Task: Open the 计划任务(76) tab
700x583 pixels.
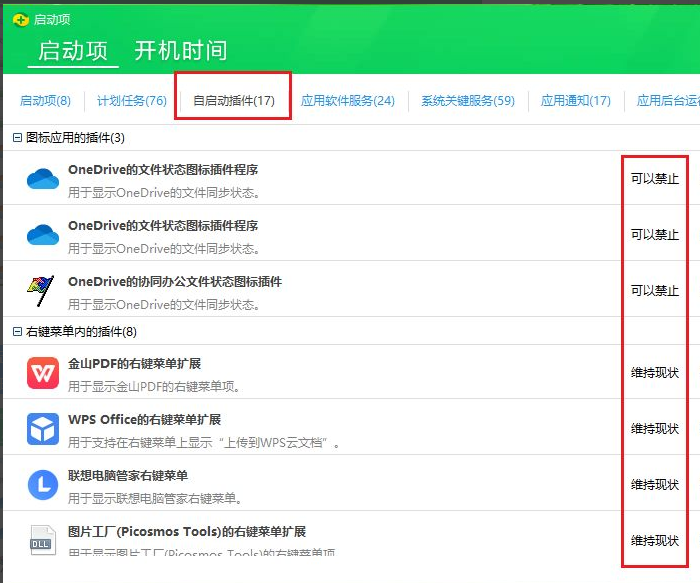Action: [x=131, y=101]
